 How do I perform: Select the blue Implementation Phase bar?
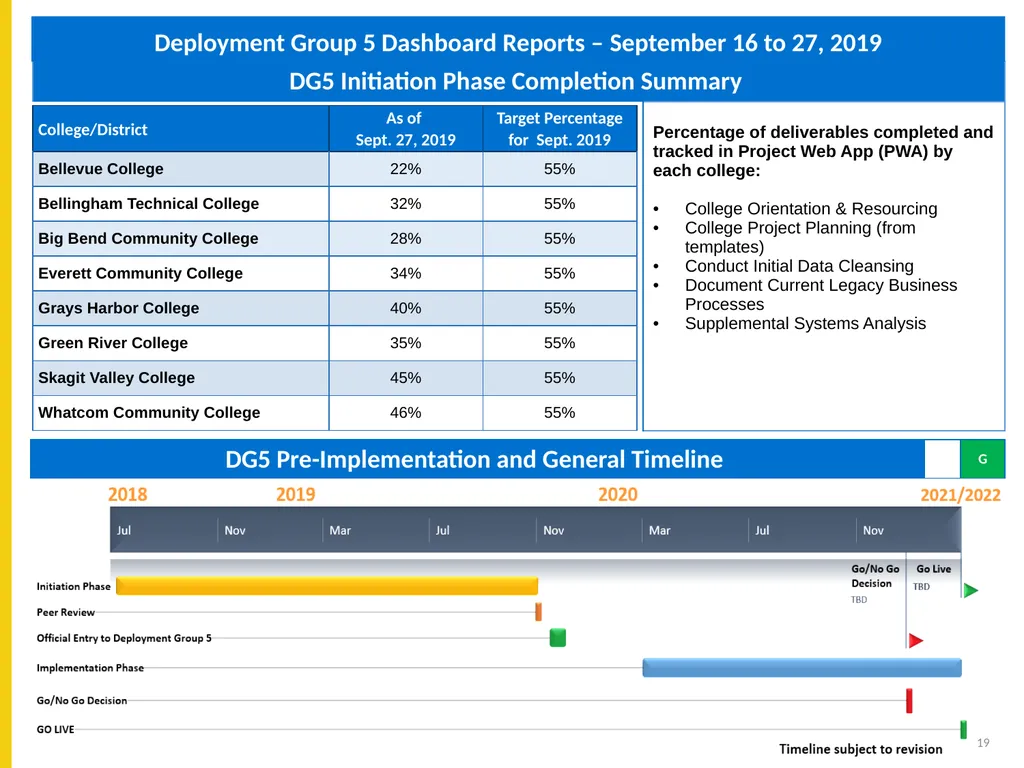click(802, 667)
